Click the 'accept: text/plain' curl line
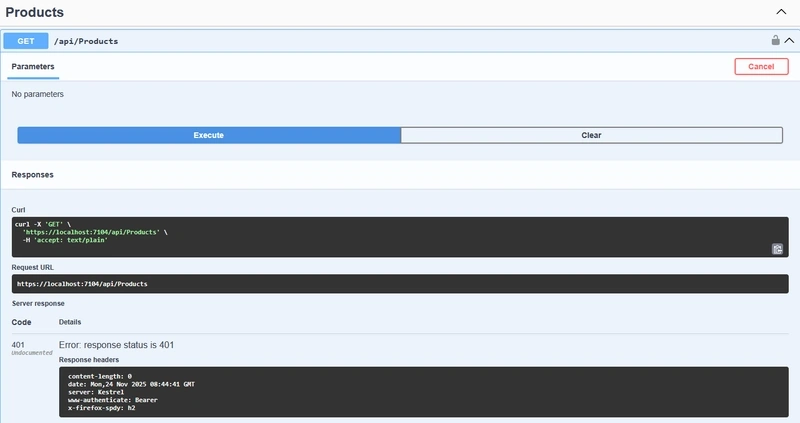 coord(65,240)
